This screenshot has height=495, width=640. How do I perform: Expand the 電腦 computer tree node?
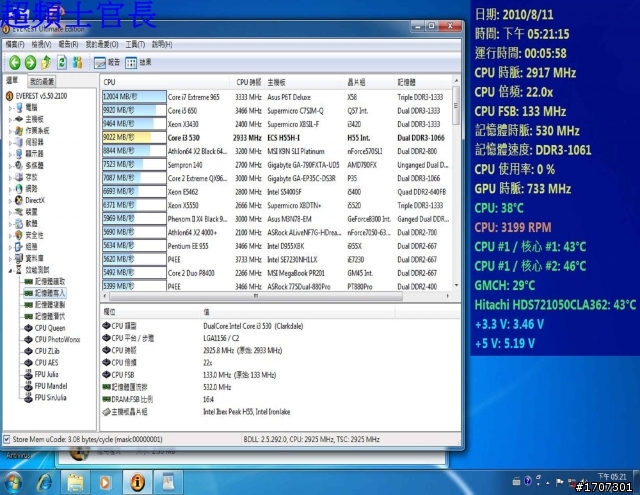point(10,108)
